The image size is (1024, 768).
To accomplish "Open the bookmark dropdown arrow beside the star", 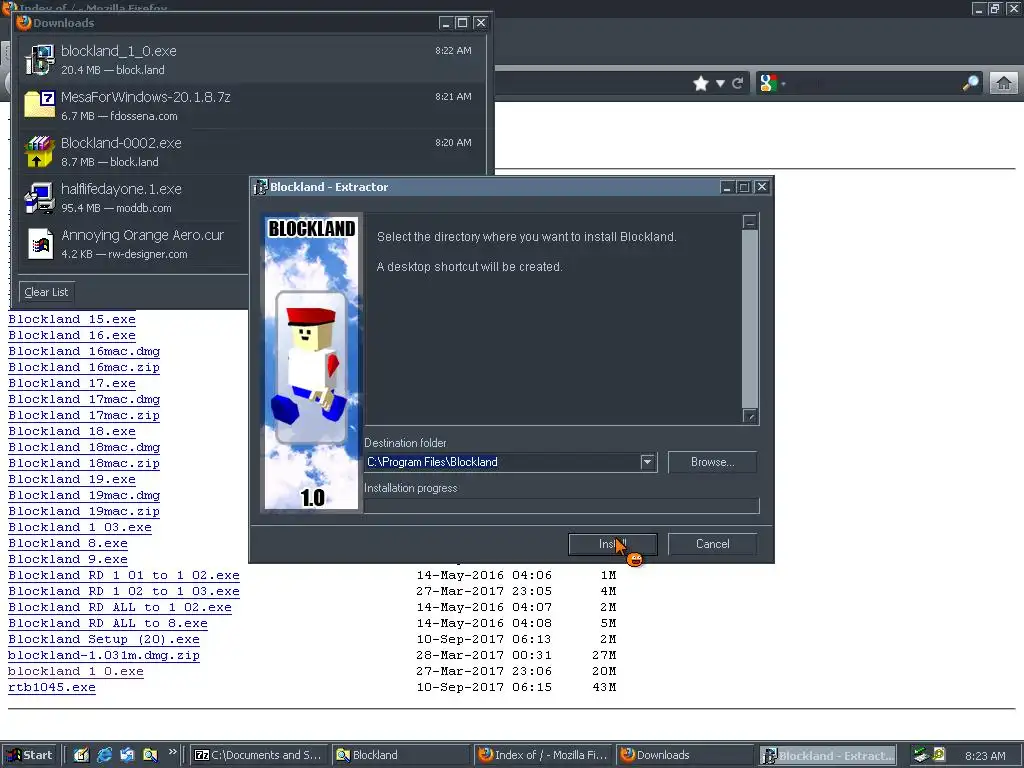I will [x=720, y=84].
